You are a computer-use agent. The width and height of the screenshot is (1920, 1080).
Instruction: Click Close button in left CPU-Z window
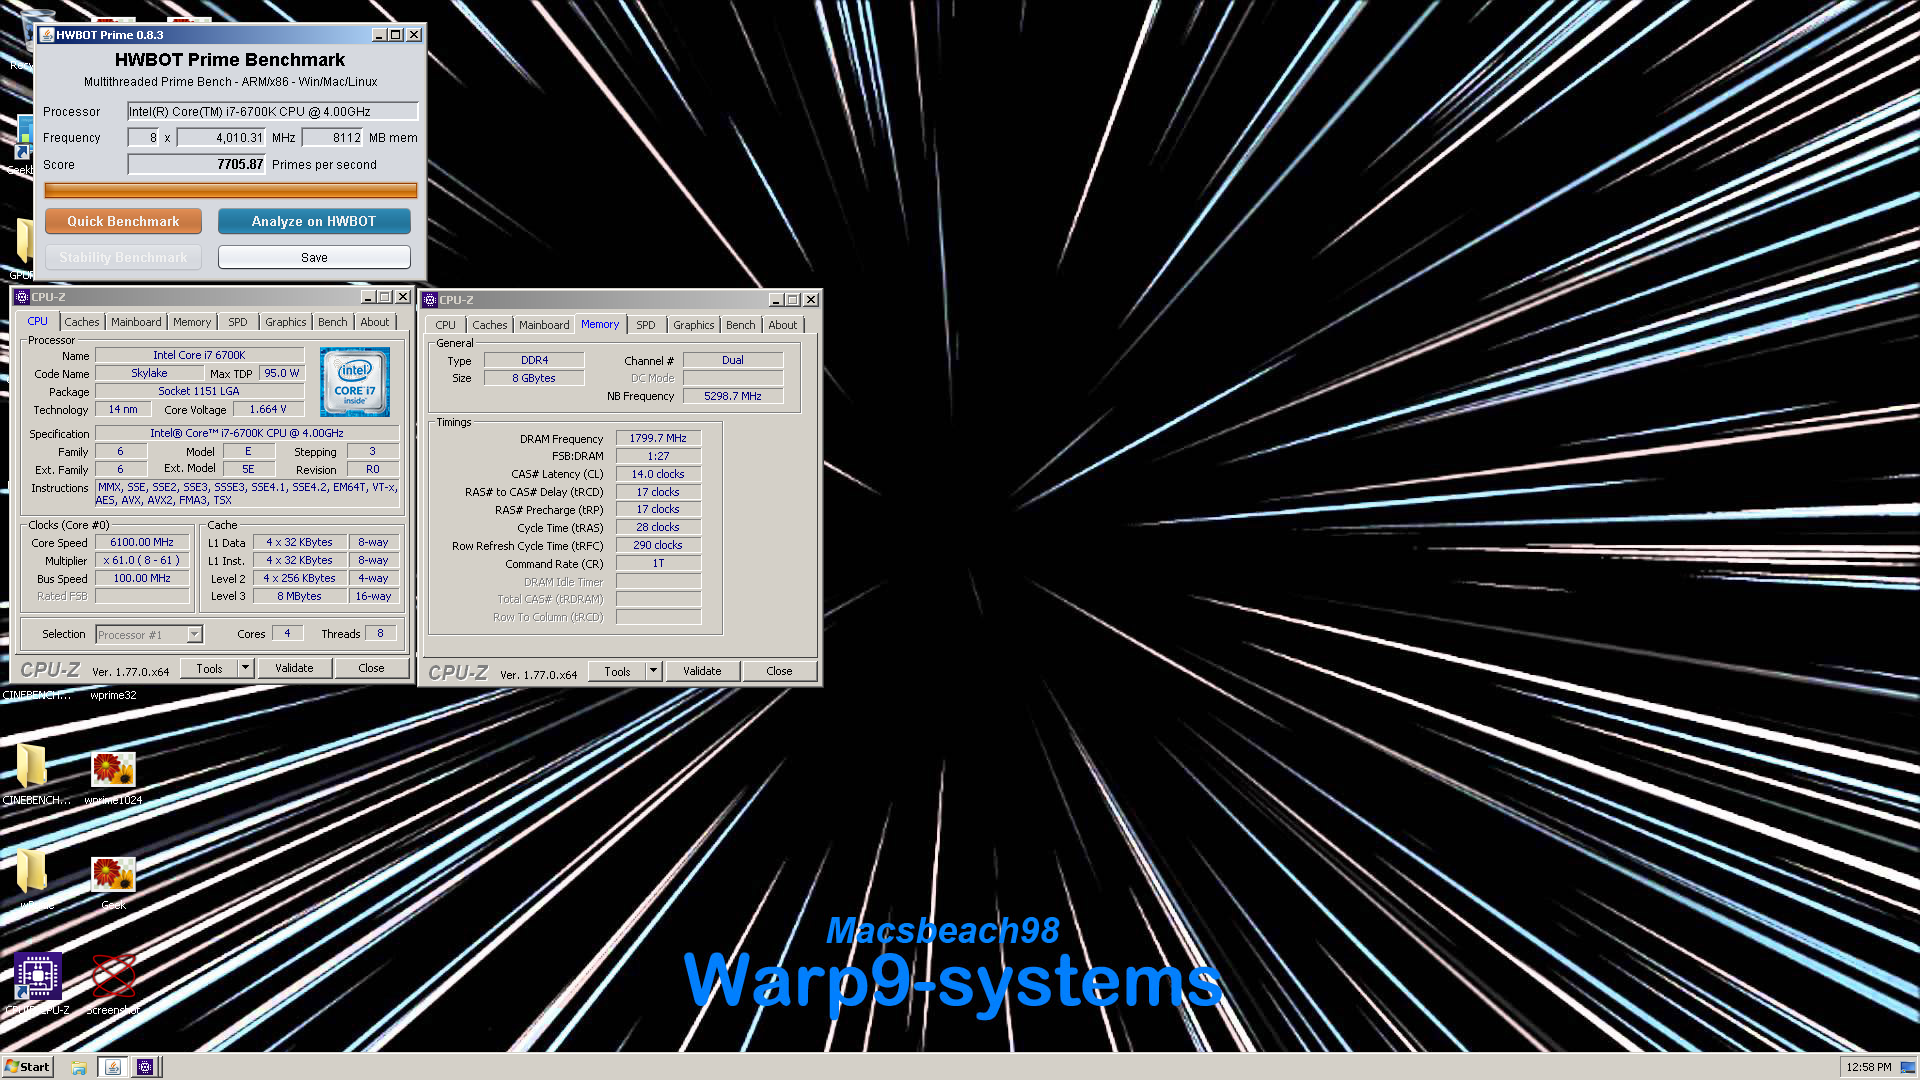coord(371,668)
